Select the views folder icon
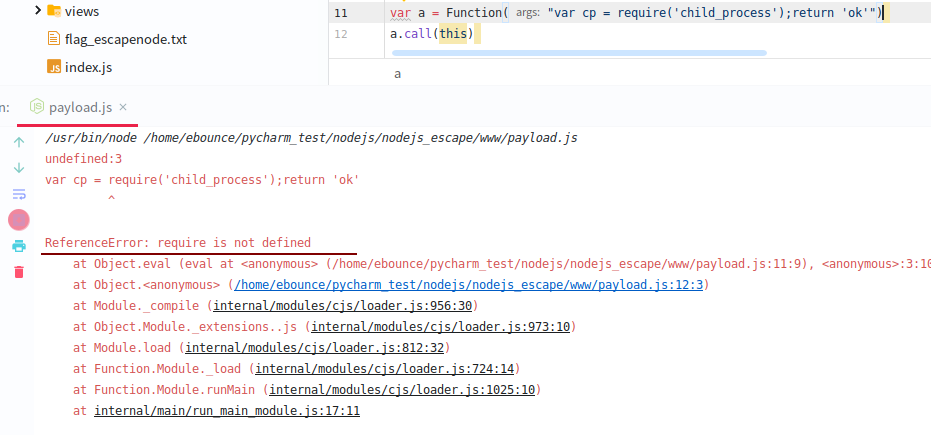The height and width of the screenshot is (435, 931). (x=54, y=11)
